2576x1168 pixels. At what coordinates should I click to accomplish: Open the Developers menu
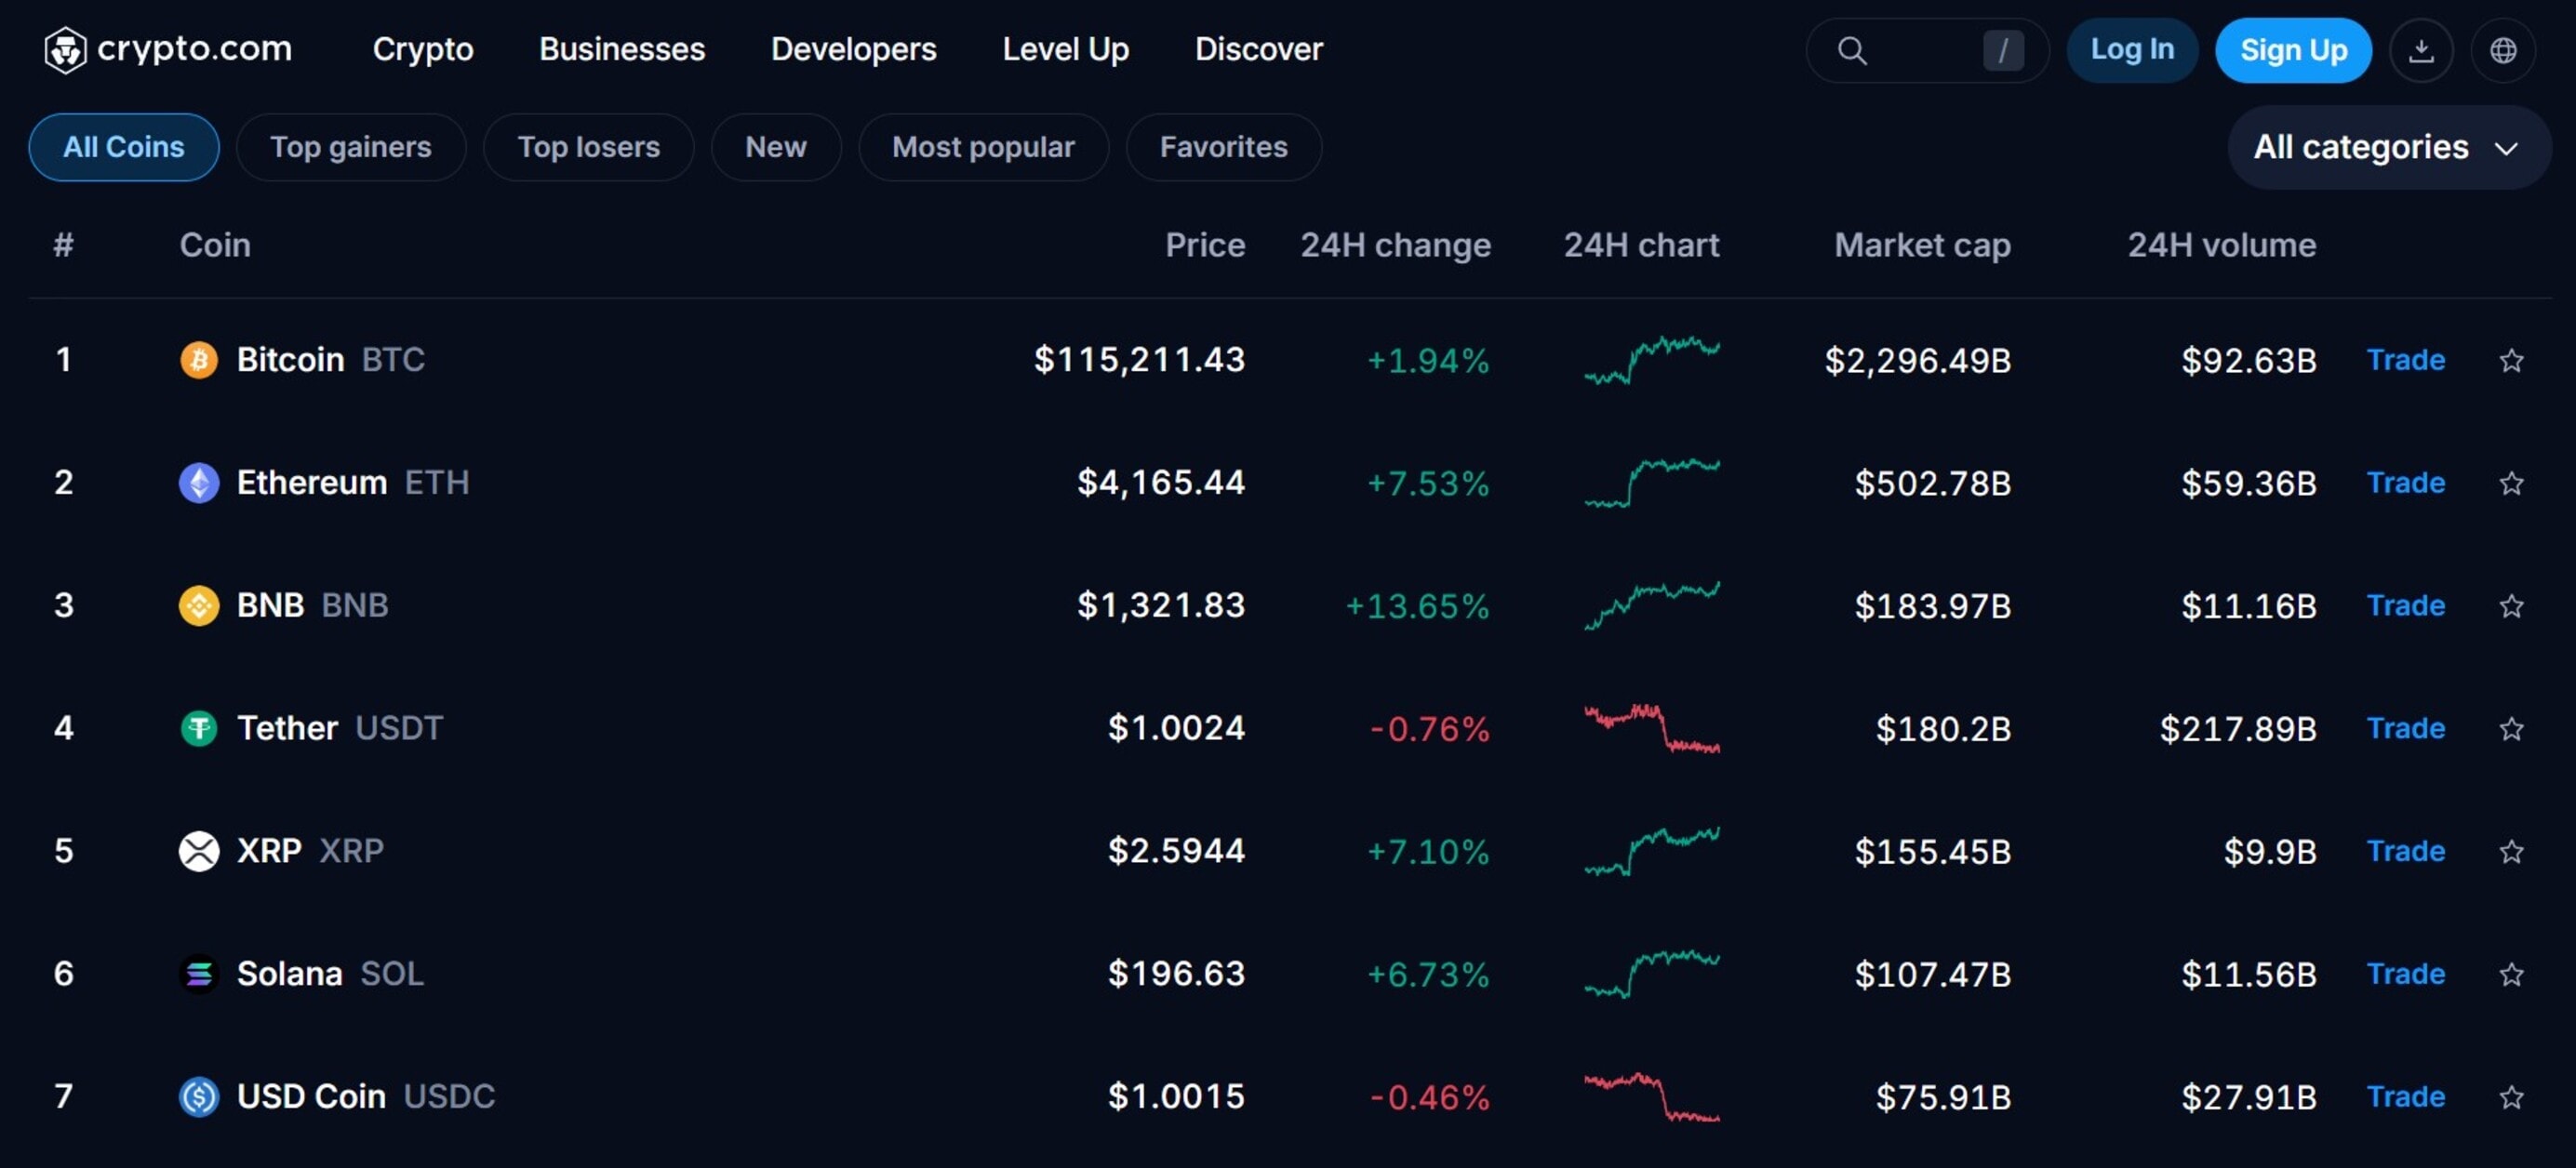coord(853,49)
